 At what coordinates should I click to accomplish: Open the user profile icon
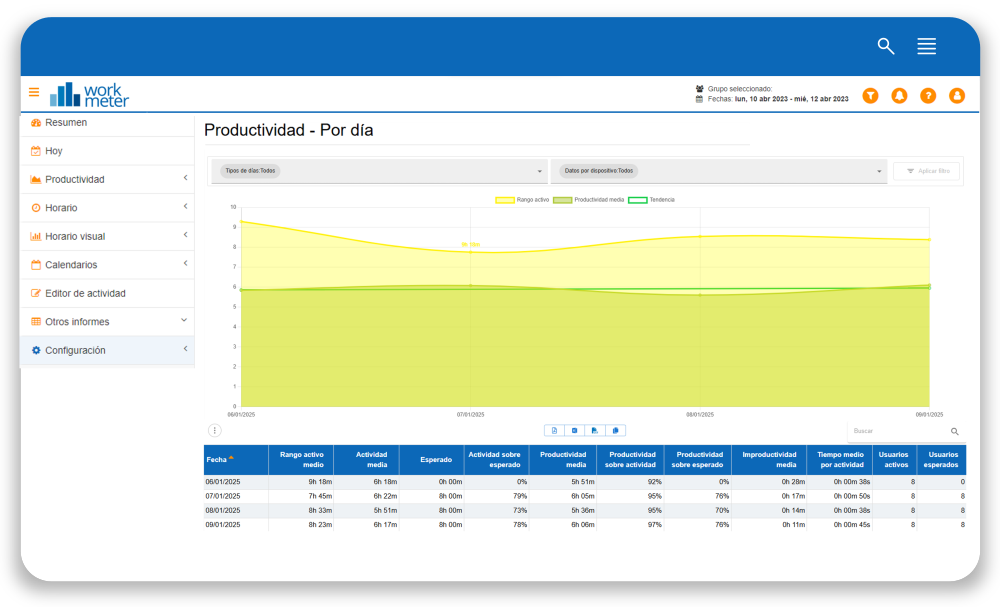[x=957, y=95]
